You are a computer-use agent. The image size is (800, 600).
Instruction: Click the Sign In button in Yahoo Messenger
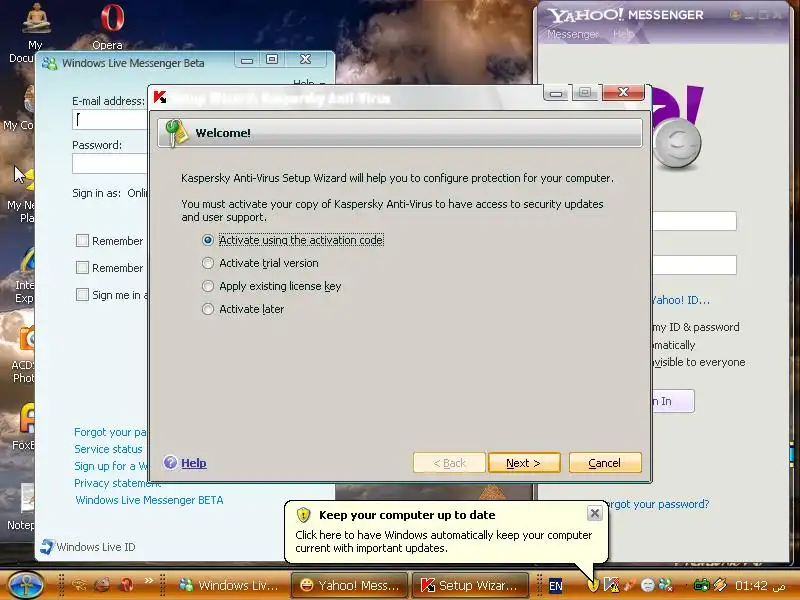(x=673, y=401)
